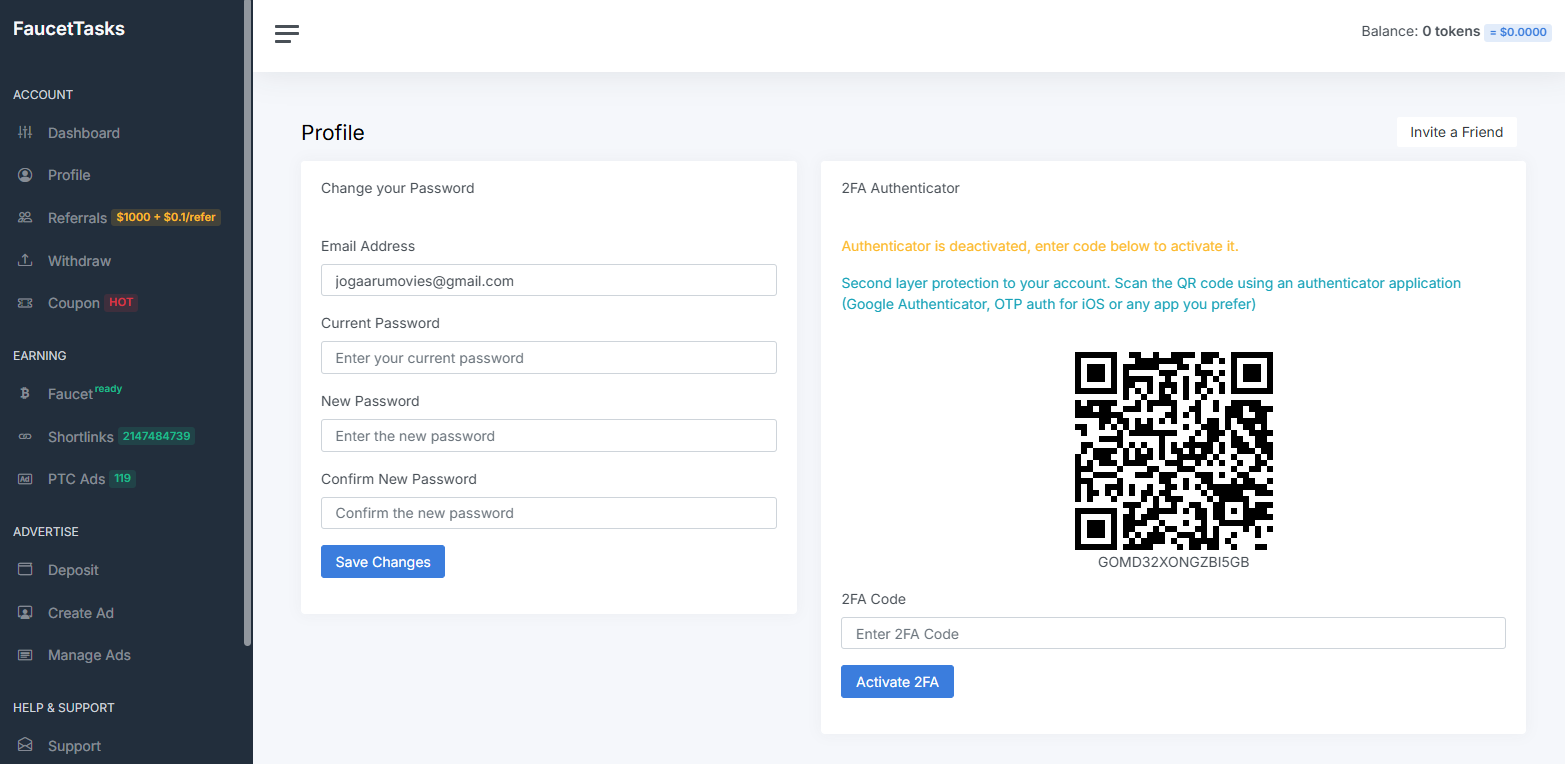Click Invite a Friend button
The height and width of the screenshot is (764, 1565).
pos(1456,132)
